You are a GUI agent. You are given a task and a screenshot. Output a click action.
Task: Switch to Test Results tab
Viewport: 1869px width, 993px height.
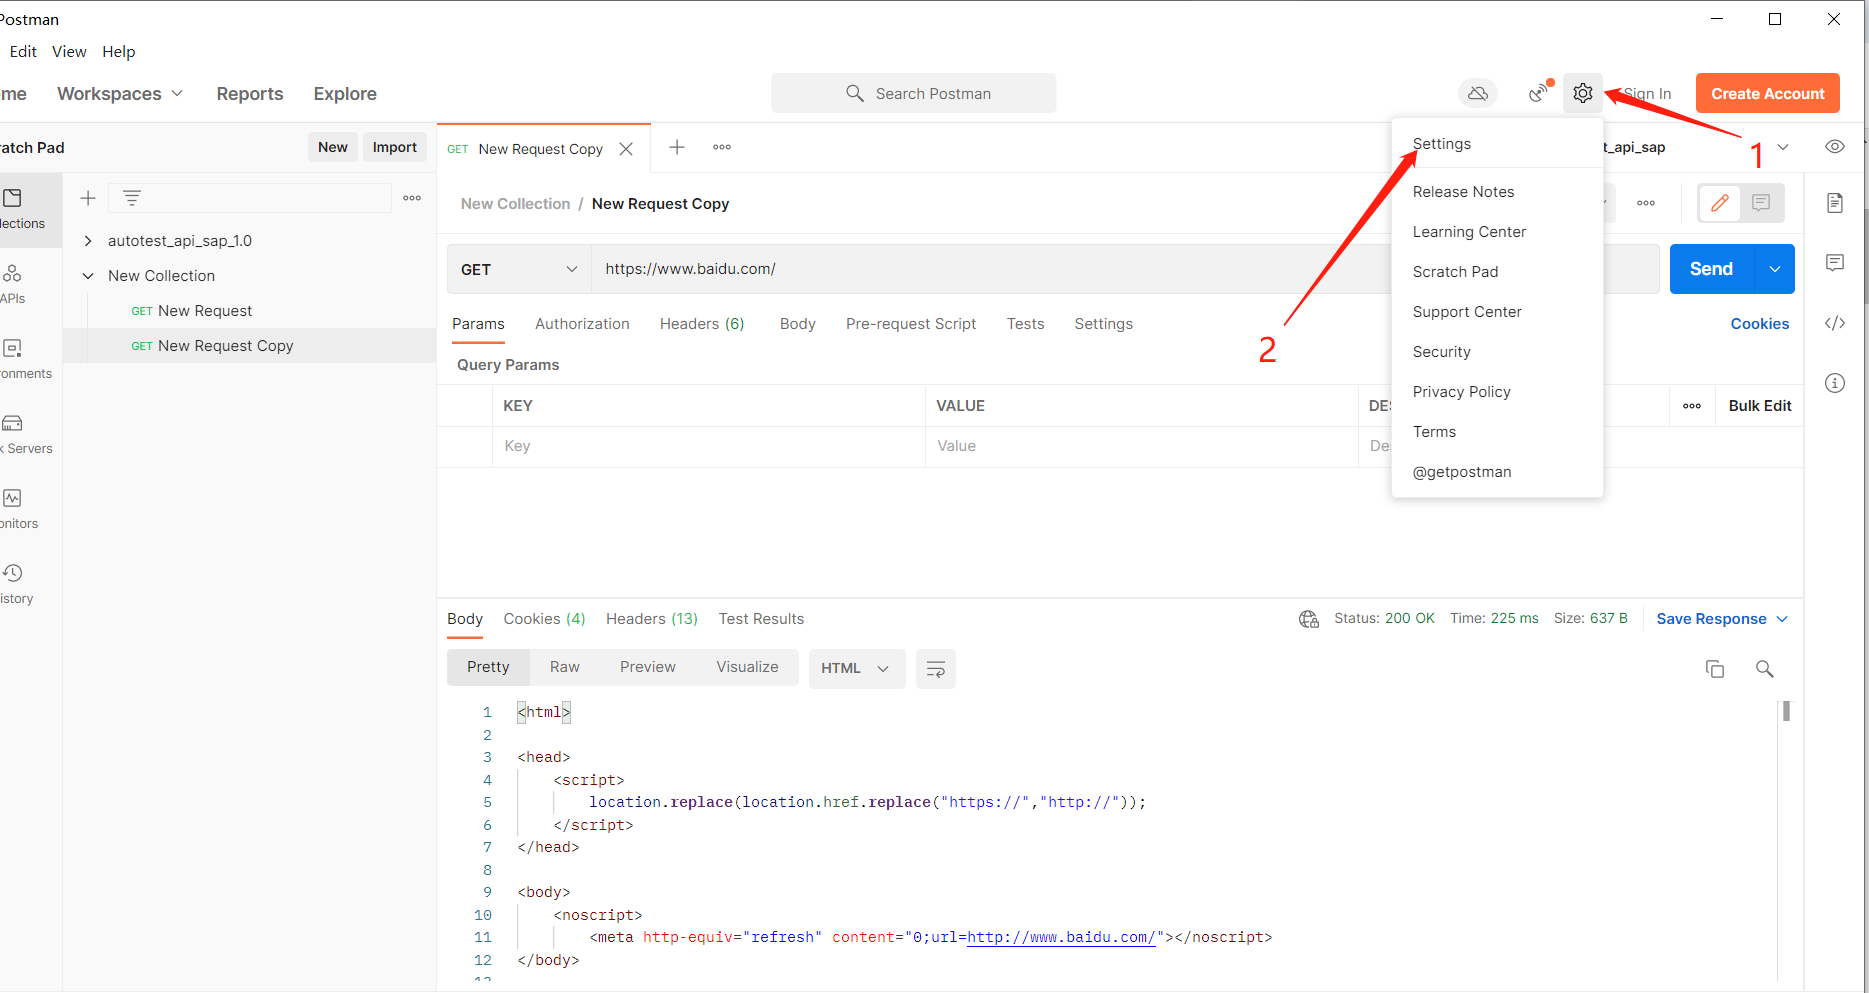(761, 619)
